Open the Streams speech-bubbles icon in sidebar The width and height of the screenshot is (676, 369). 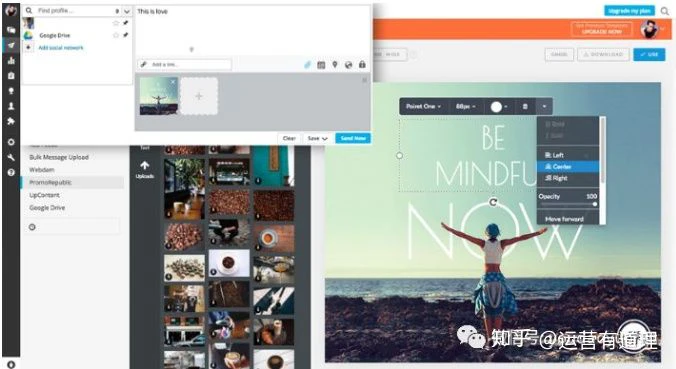point(11,30)
